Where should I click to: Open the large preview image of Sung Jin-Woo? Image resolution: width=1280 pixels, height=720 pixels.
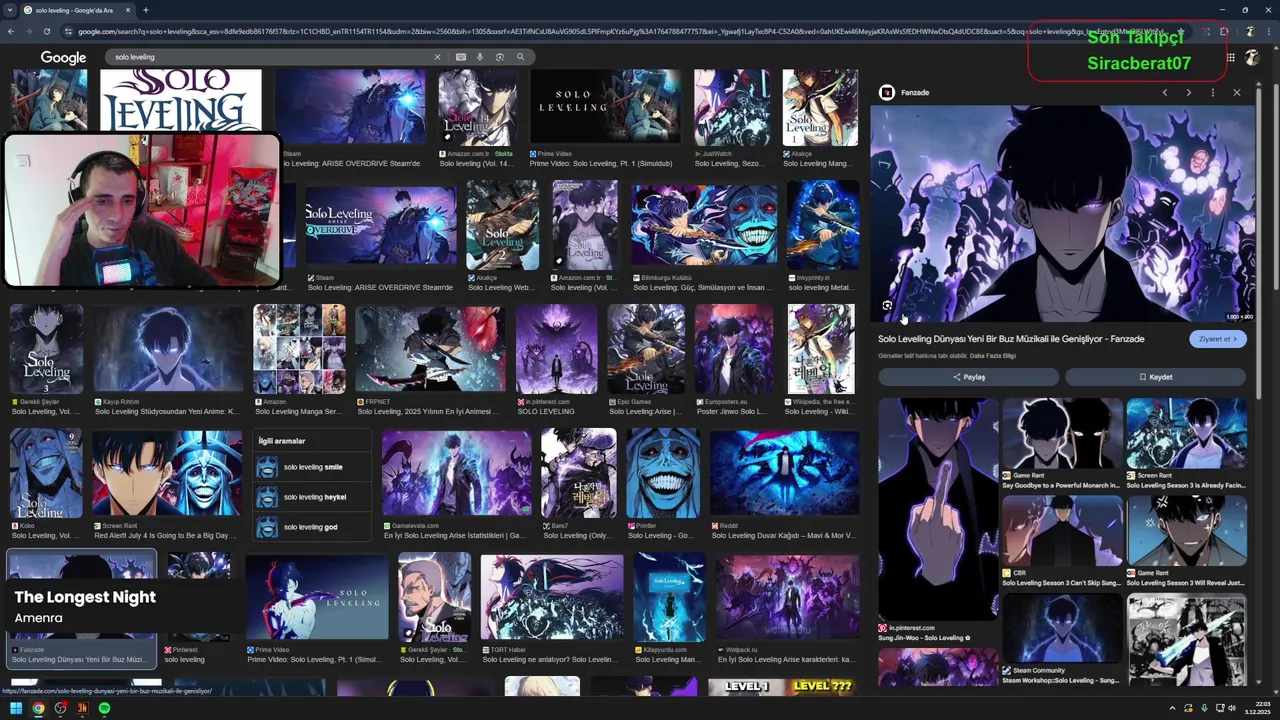(1062, 214)
